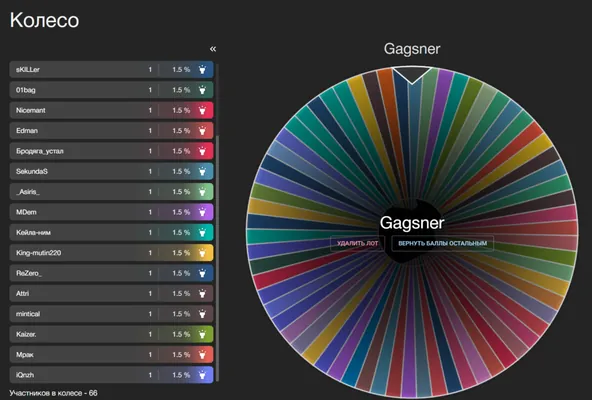Click the highlight icon in SekundaS row
Image resolution: width=592 pixels, height=400 pixels.
[202, 171]
